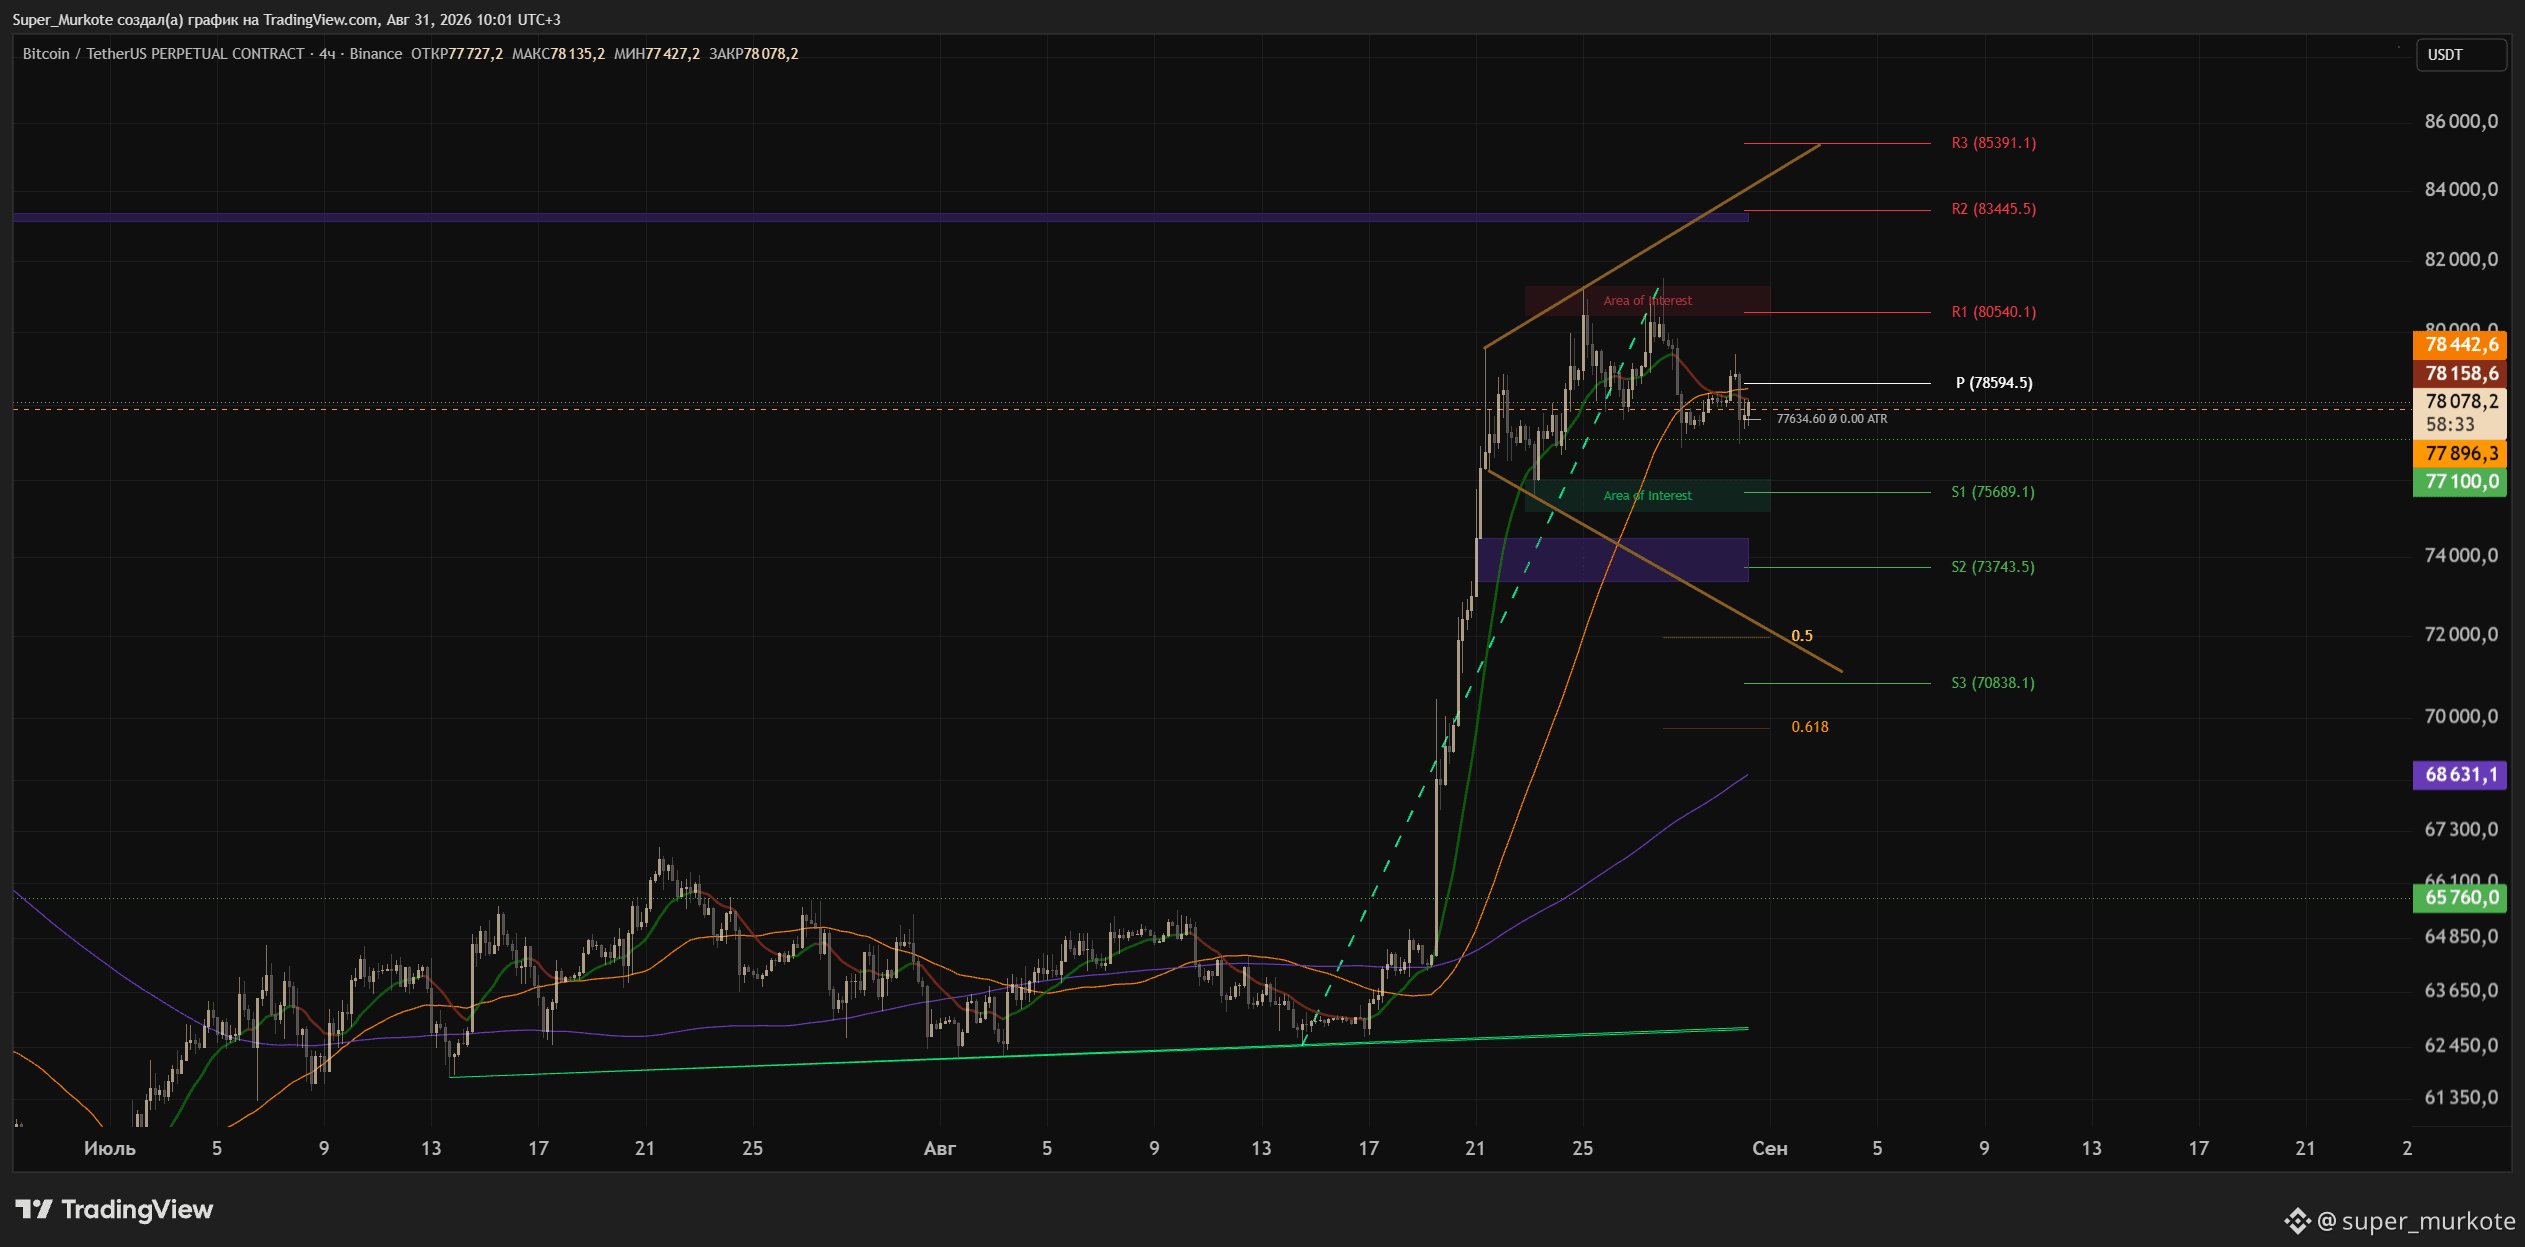
Task: Select the S3 (70838.1) pivot label
Action: tap(1992, 683)
